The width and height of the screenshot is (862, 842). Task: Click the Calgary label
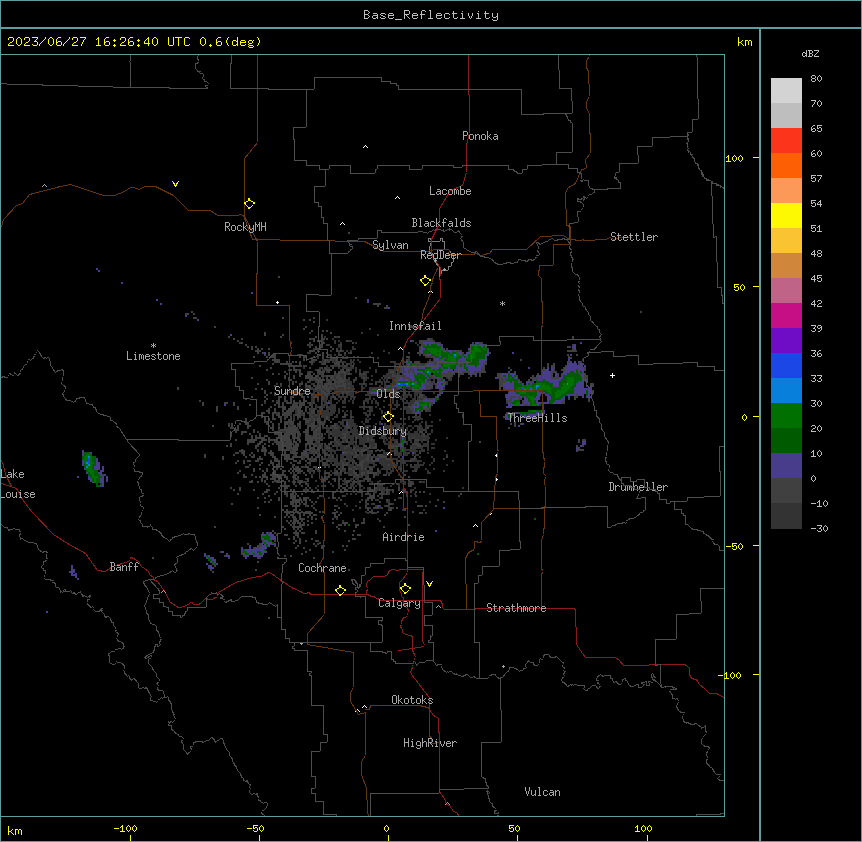(x=400, y=603)
